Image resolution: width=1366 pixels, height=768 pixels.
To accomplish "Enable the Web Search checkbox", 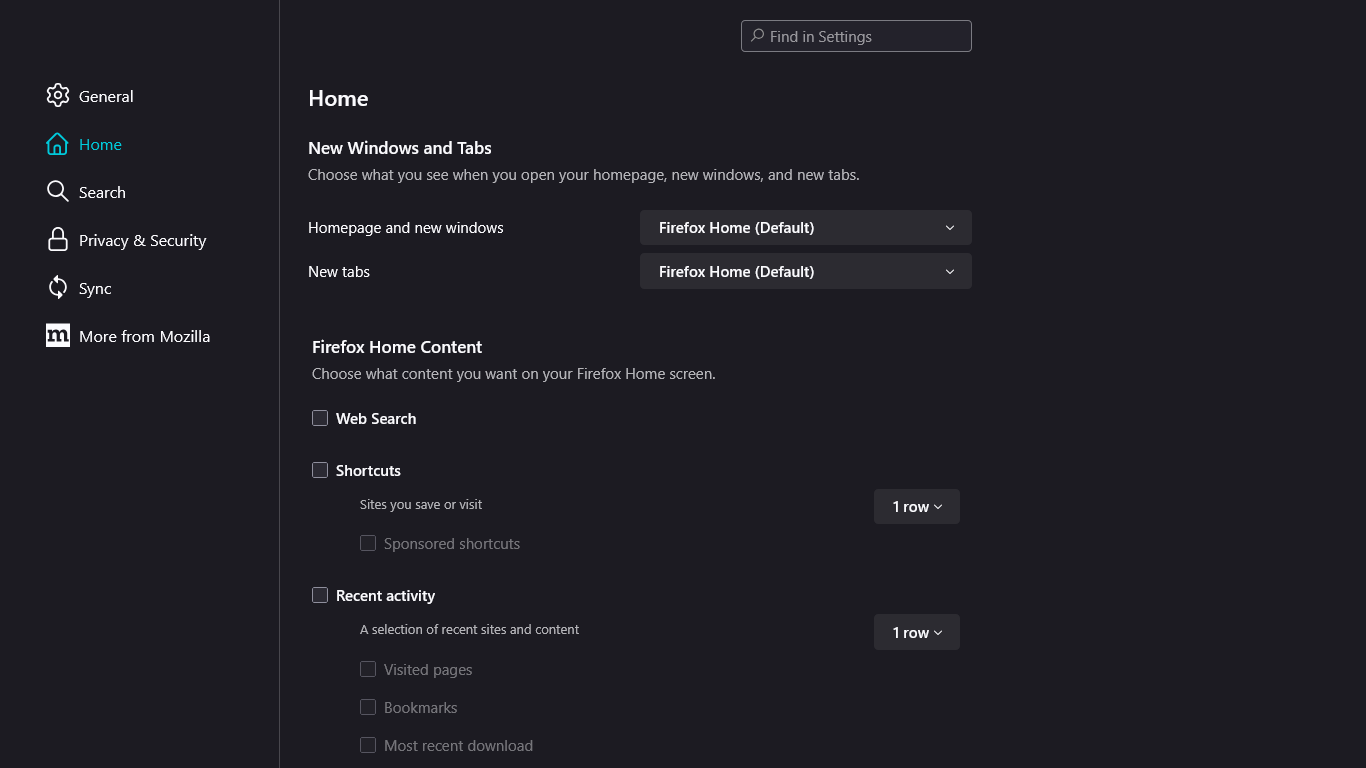I will tap(320, 418).
